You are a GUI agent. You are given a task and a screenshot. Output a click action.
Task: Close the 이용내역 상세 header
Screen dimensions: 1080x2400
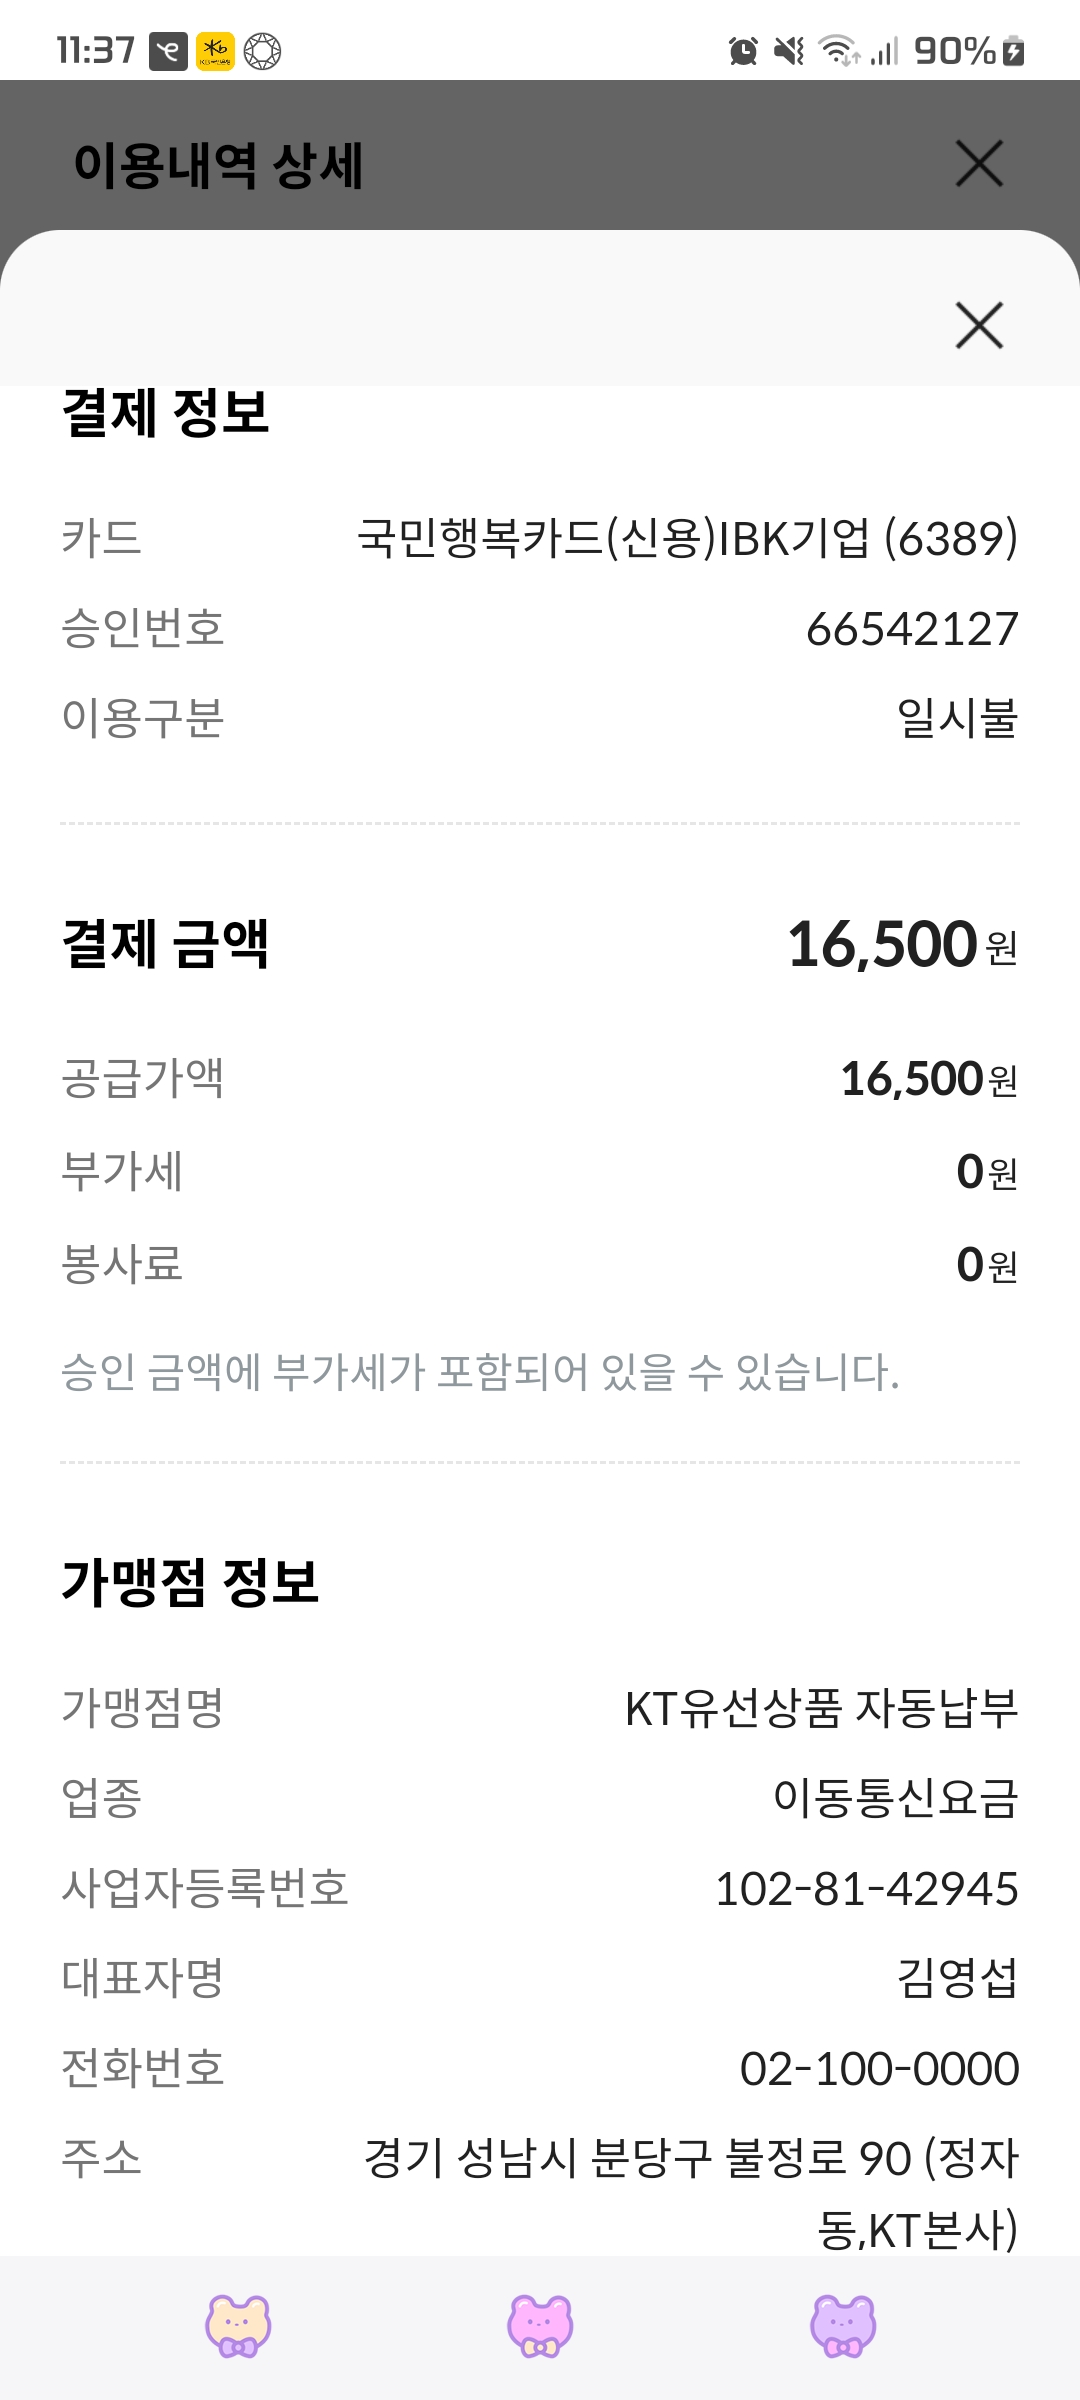[979, 164]
